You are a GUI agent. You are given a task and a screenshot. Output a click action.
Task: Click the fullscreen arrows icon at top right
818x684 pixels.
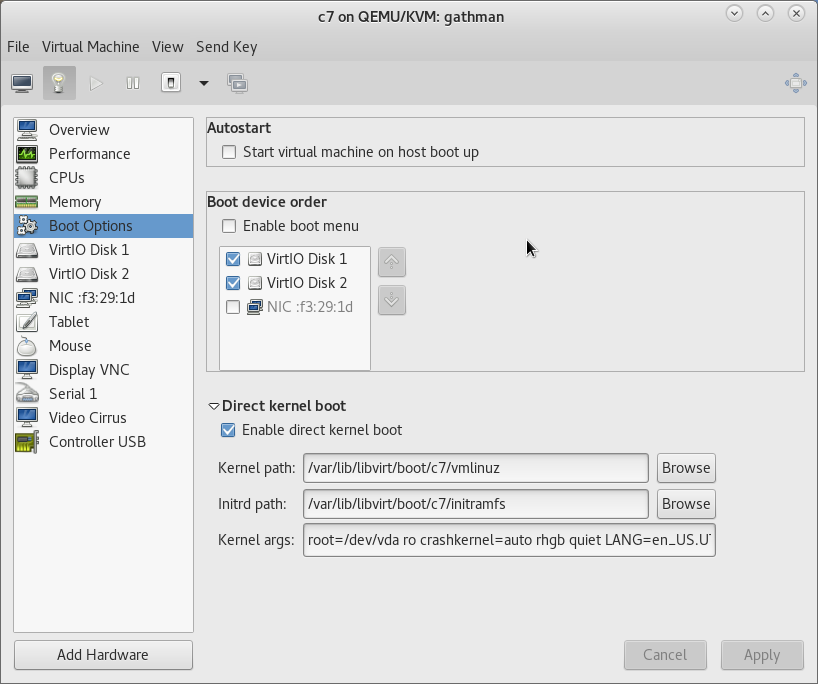pos(796,83)
